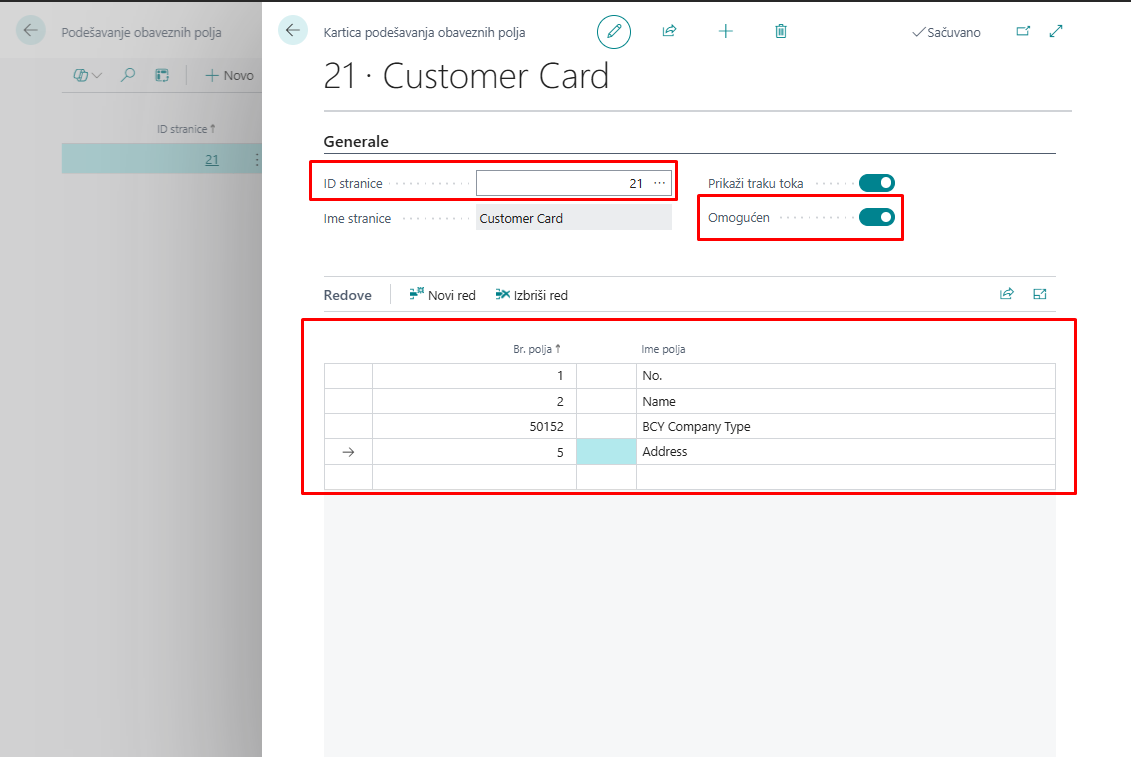Open the Redove menu
This screenshot has width=1131, height=757.
click(x=347, y=295)
